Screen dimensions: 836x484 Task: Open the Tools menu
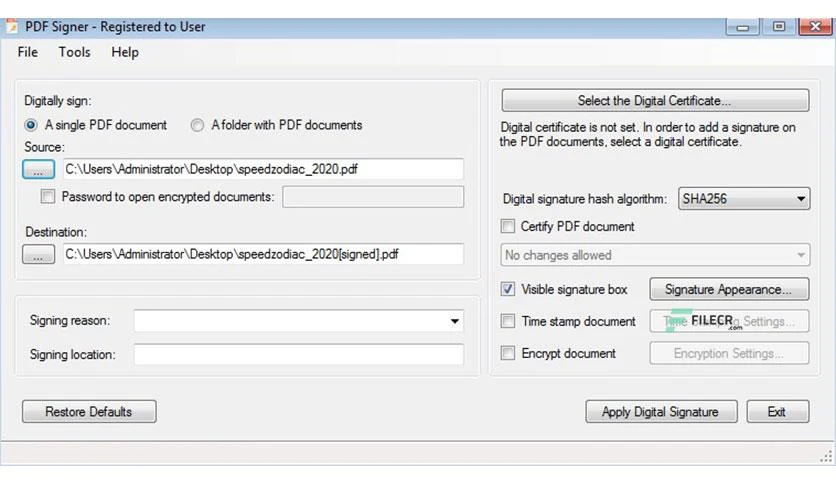tap(75, 52)
